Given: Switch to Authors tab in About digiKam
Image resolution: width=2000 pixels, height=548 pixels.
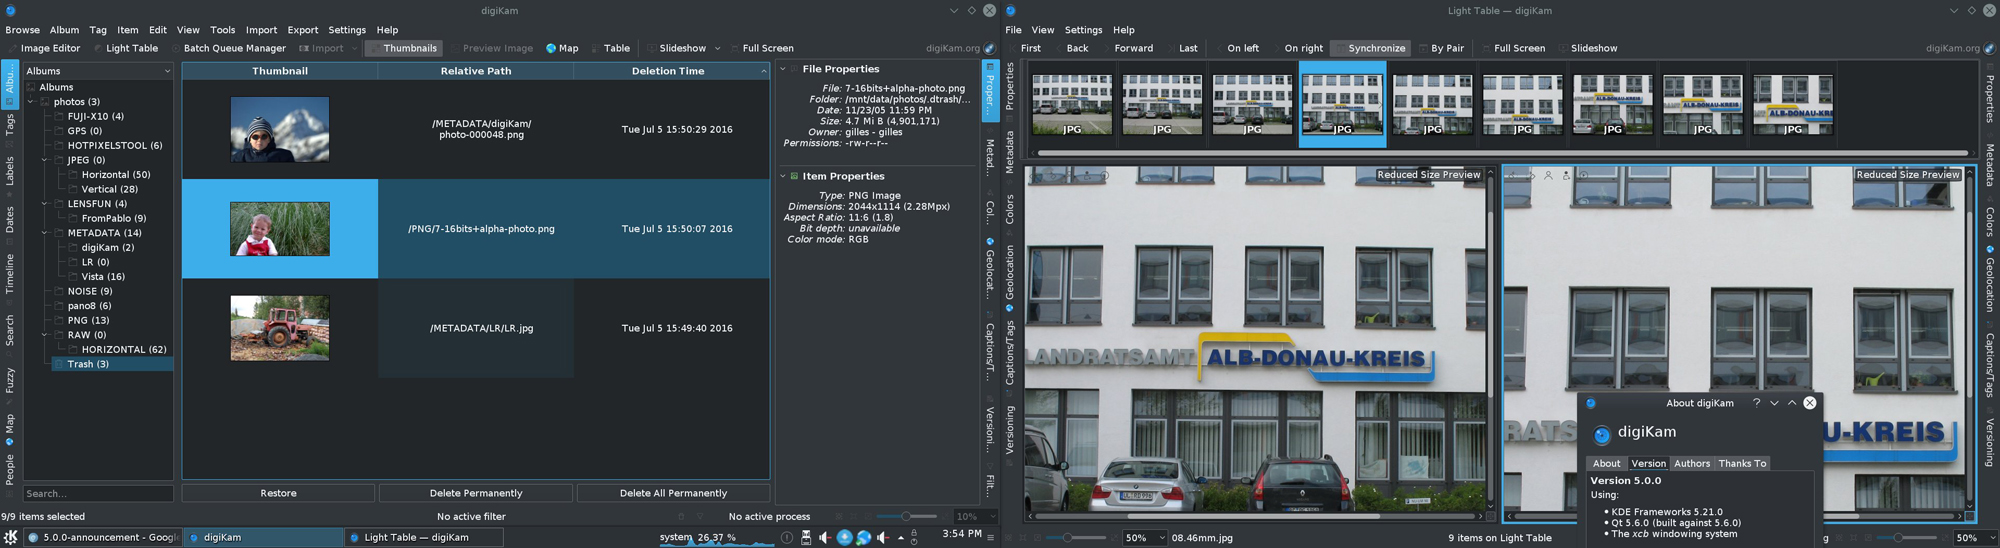Looking at the screenshot, I should (x=1692, y=463).
